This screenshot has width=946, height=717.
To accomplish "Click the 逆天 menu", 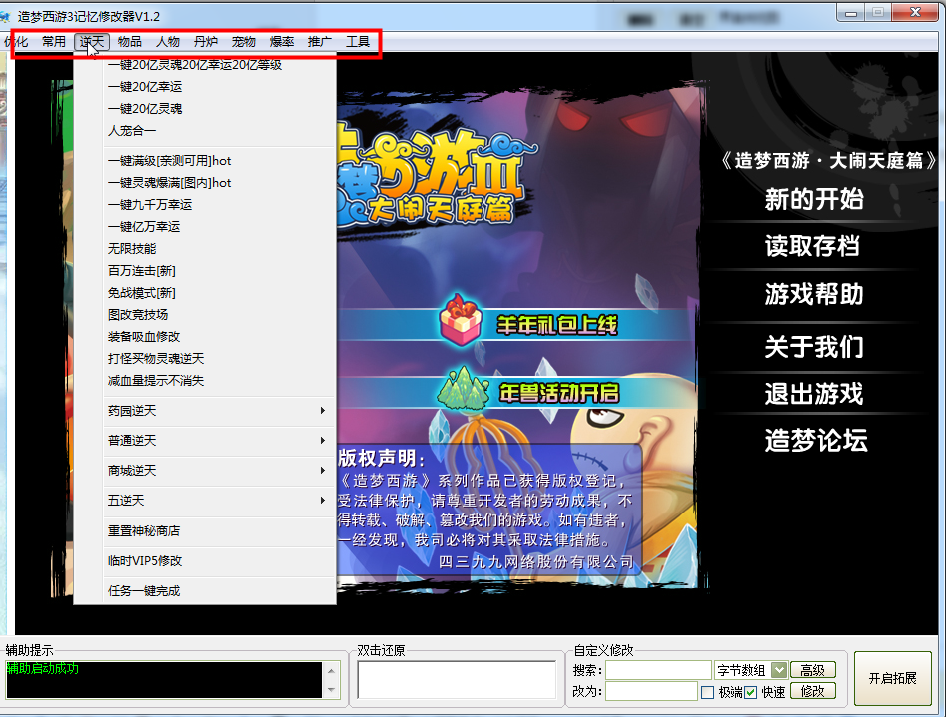I will click(92, 42).
